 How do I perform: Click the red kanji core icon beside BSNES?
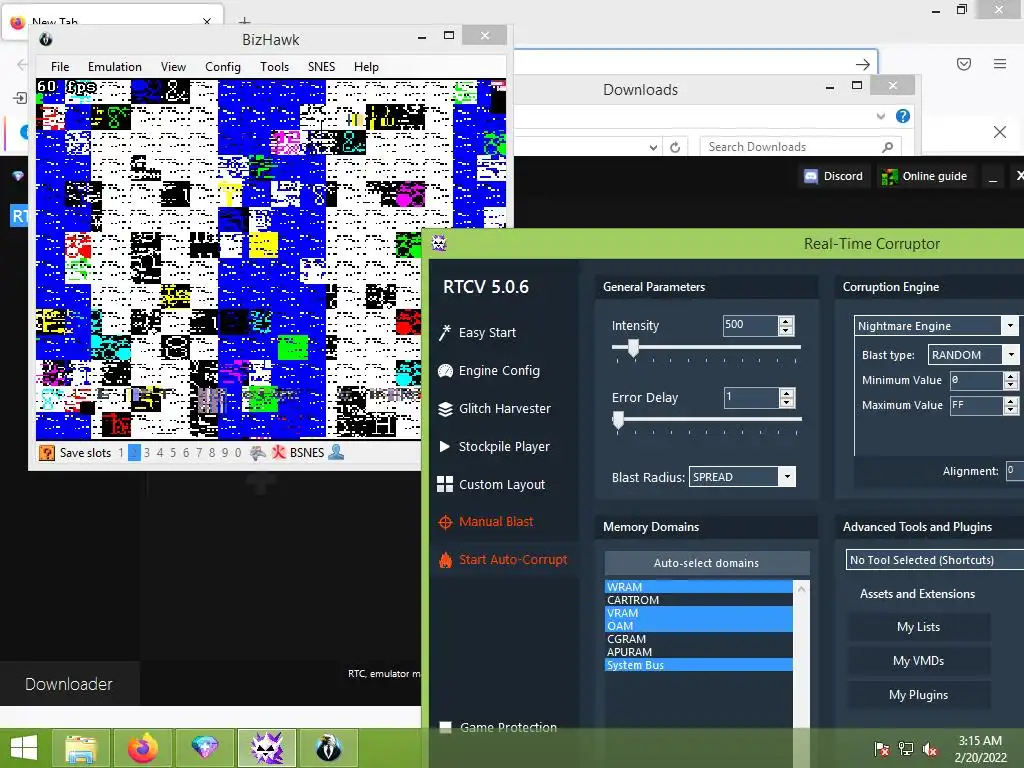(279, 453)
